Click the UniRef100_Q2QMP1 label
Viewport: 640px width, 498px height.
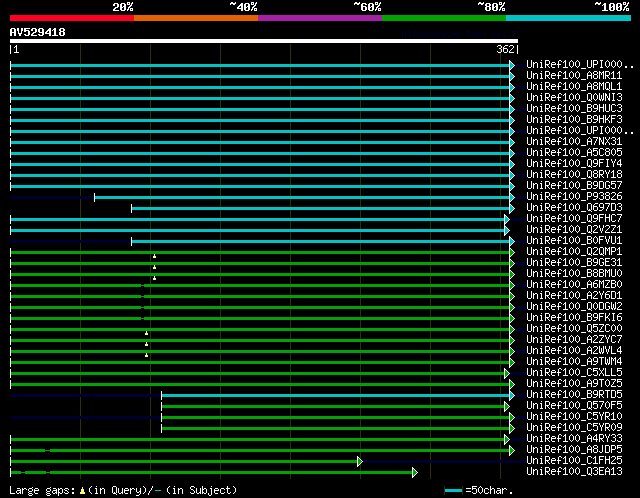(574, 252)
